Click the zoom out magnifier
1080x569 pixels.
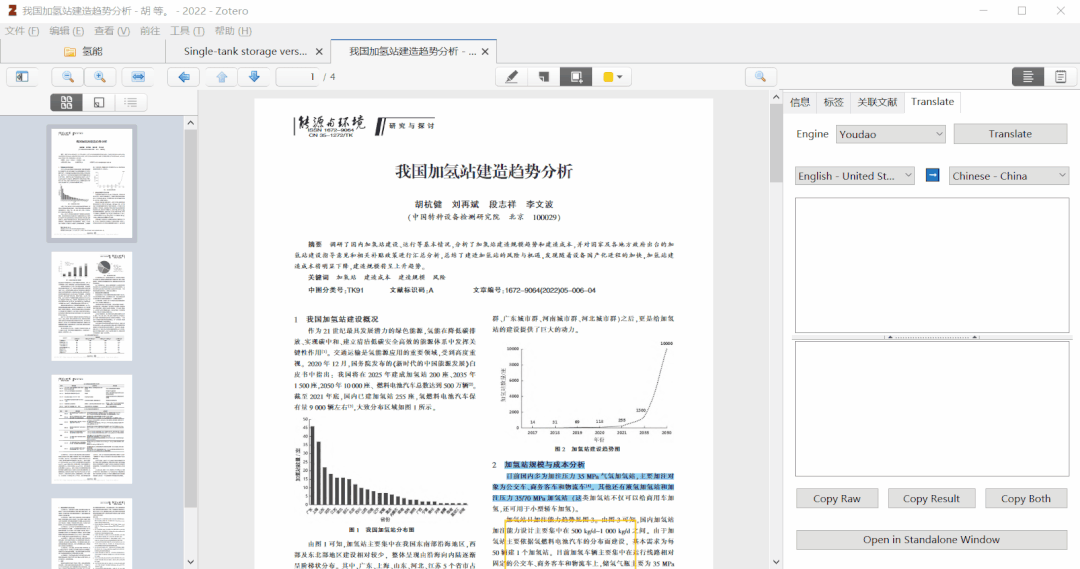(x=68, y=76)
